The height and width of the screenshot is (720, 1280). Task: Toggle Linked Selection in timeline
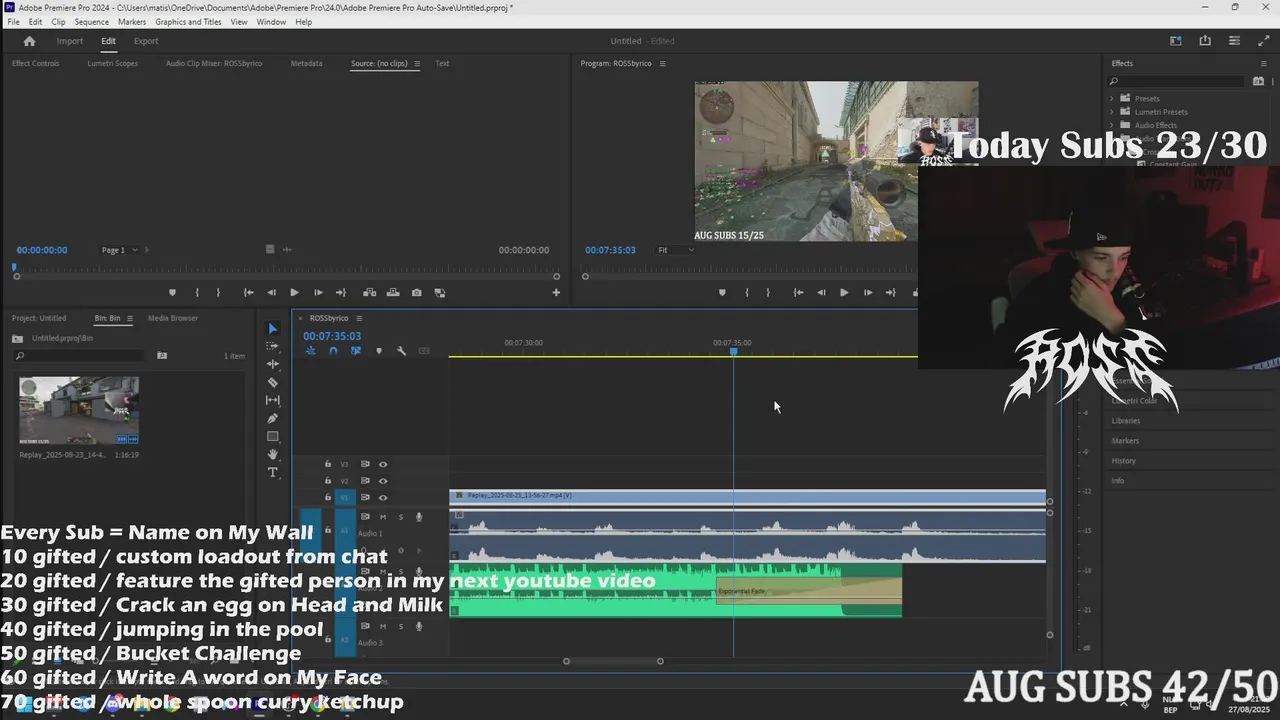(355, 351)
